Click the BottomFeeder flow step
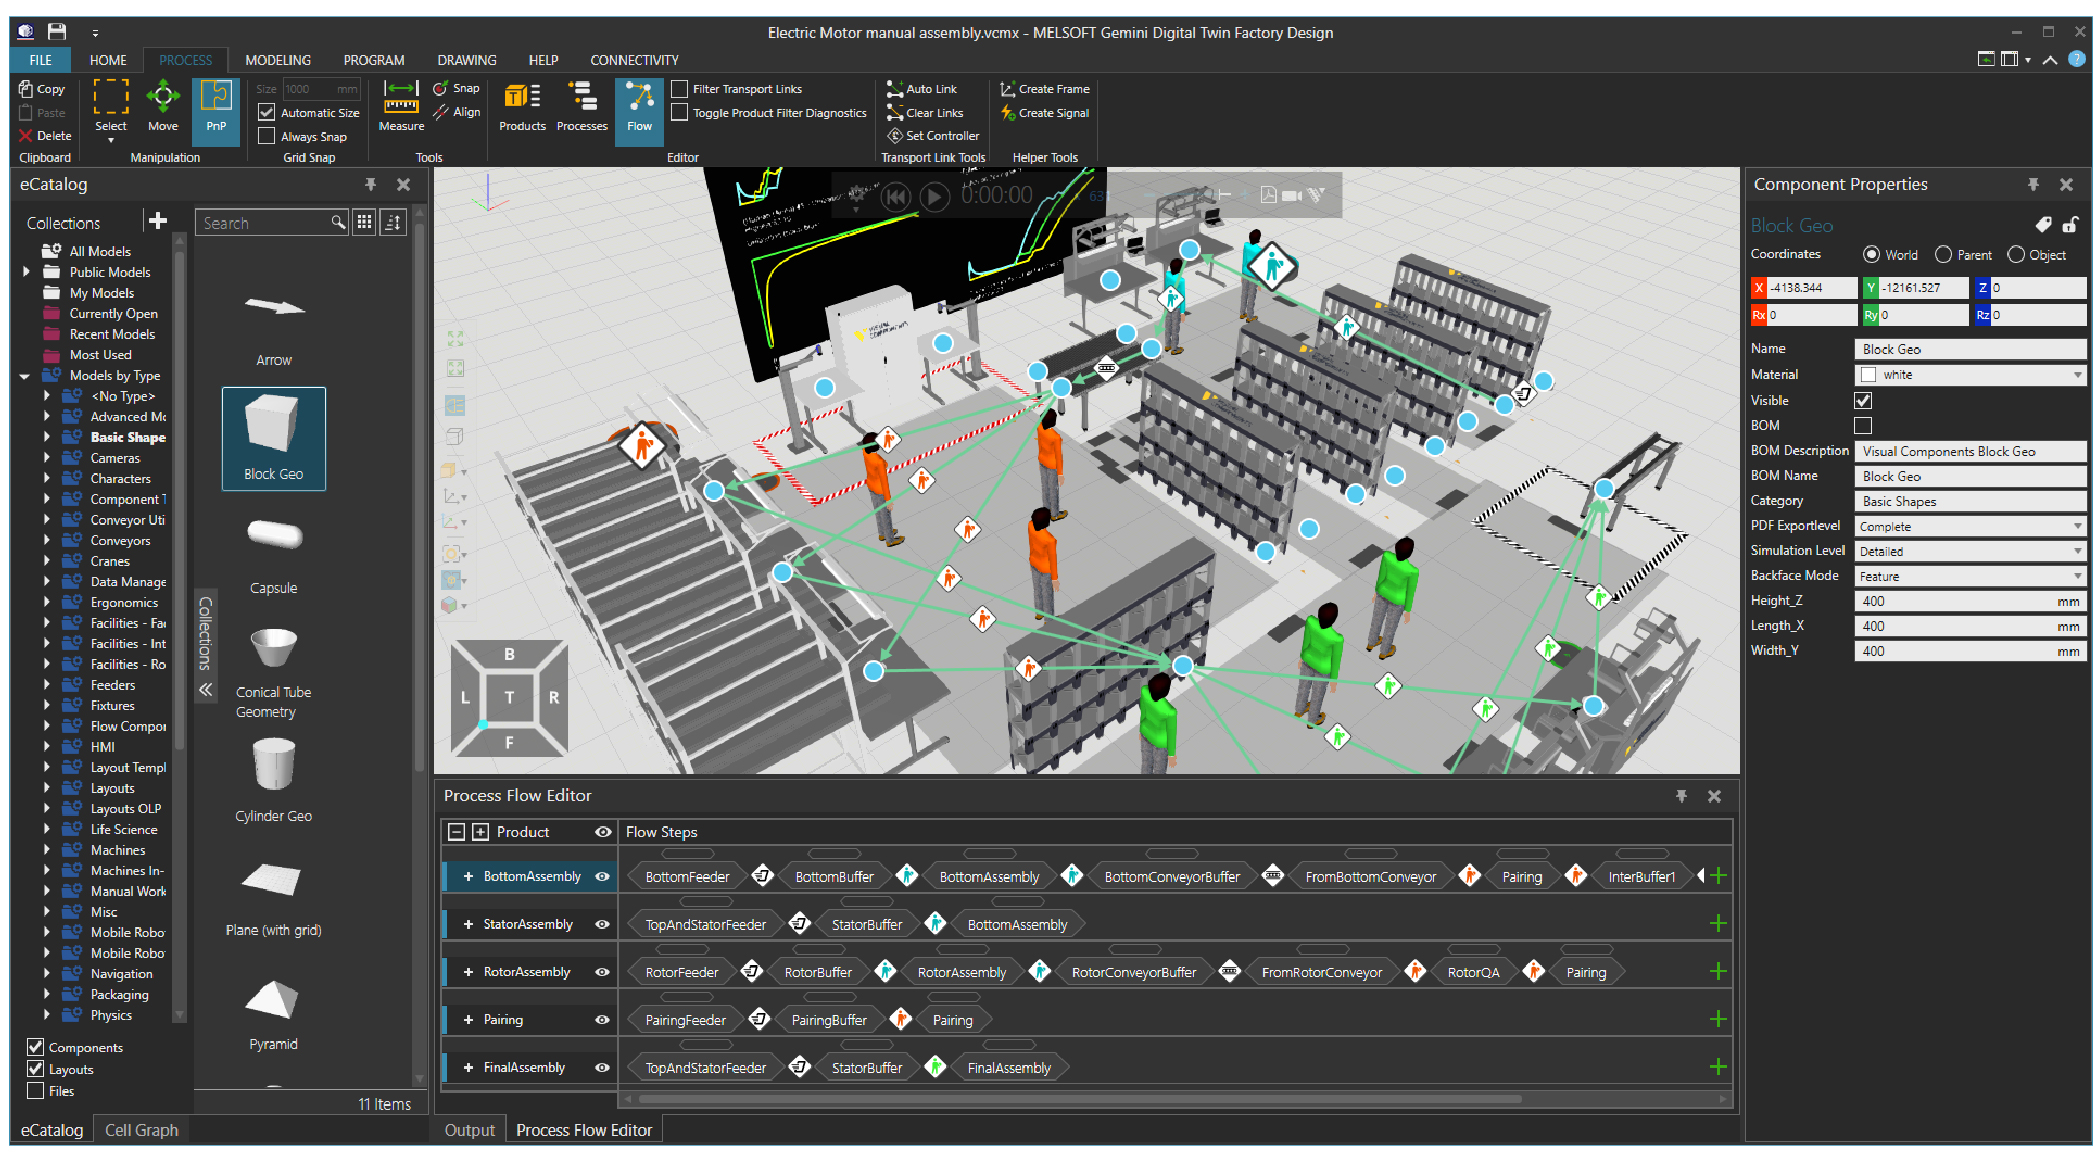 687,877
